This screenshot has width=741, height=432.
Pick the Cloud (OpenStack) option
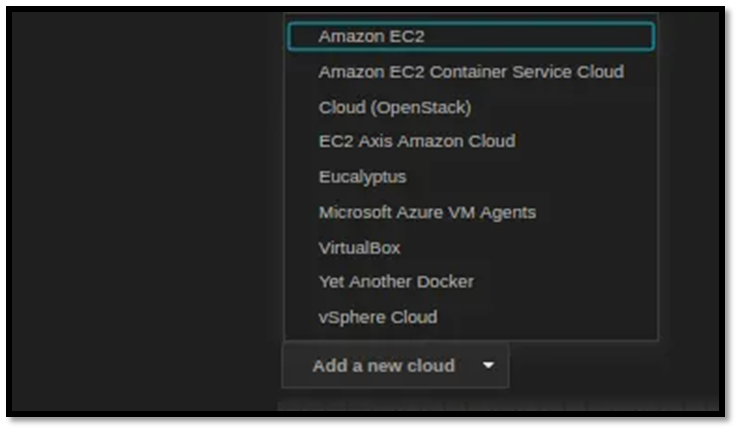394,107
